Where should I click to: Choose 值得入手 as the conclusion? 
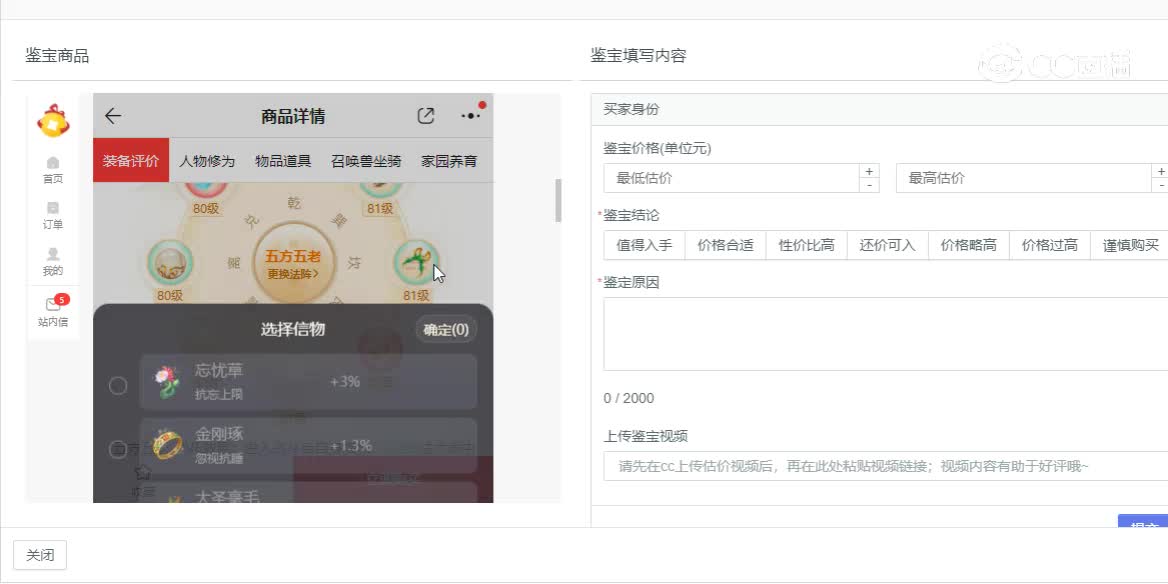pos(644,245)
